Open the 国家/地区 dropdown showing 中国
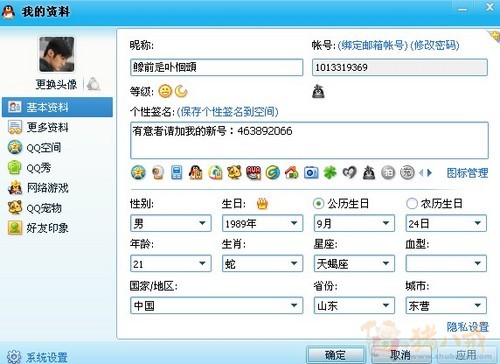500x364 pixels. (x=217, y=306)
